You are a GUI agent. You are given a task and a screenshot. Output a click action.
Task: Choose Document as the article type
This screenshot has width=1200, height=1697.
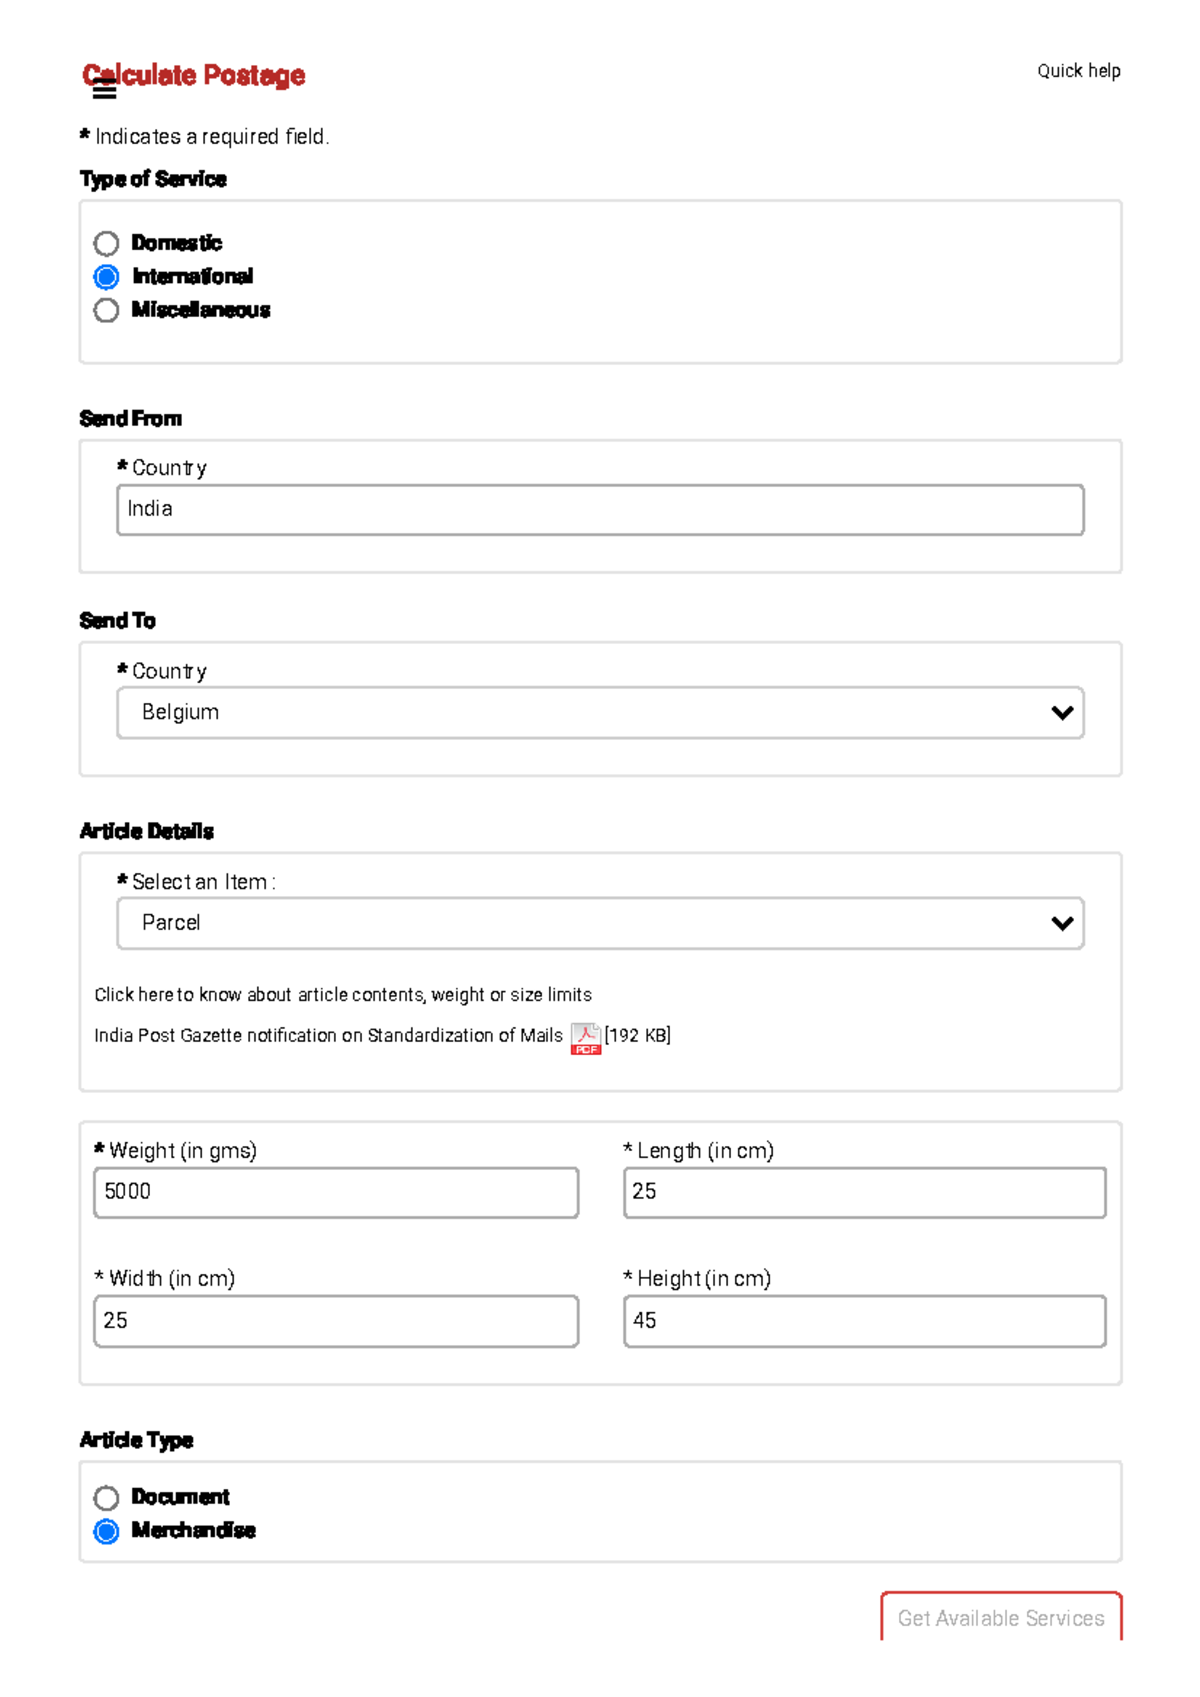click(x=106, y=1497)
